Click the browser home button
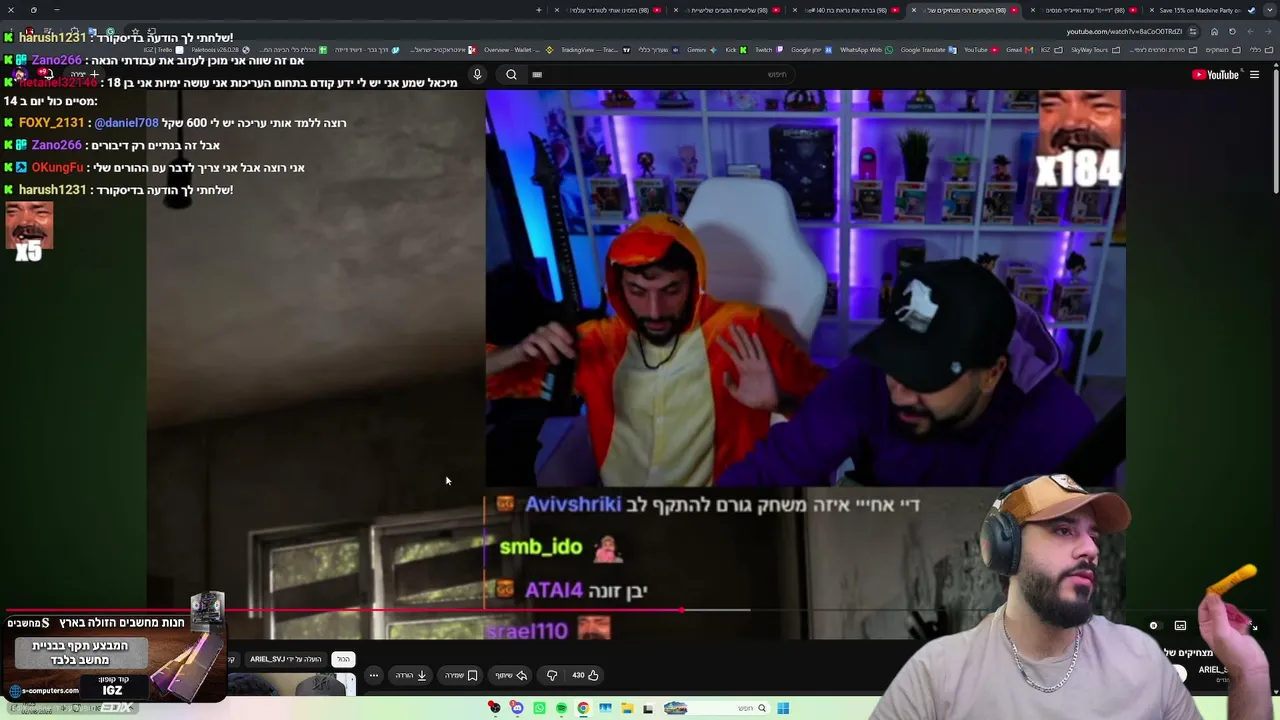The width and height of the screenshot is (1280, 720). (x=1214, y=31)
